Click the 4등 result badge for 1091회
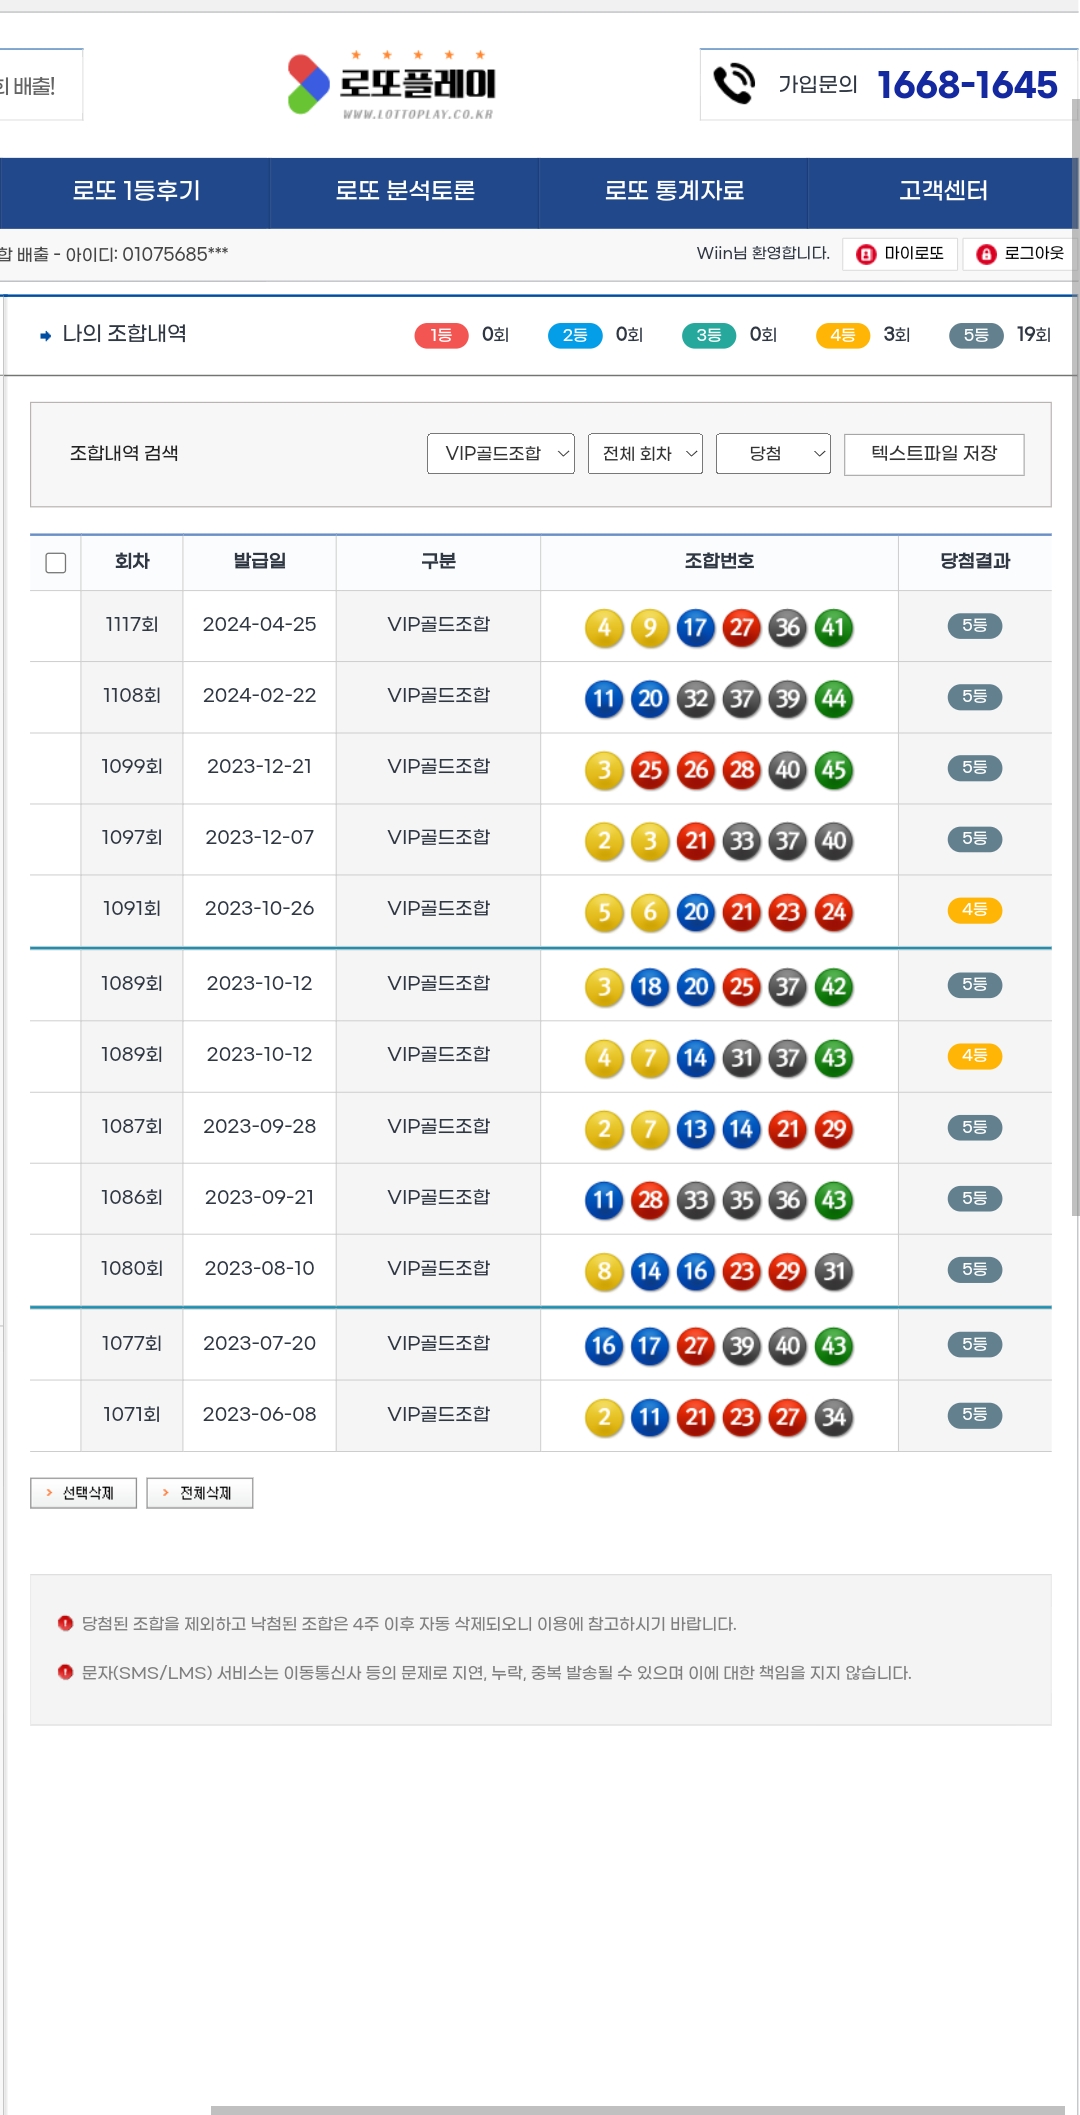This screenshot has height=2115, width=1080. (x=974, y=910)
